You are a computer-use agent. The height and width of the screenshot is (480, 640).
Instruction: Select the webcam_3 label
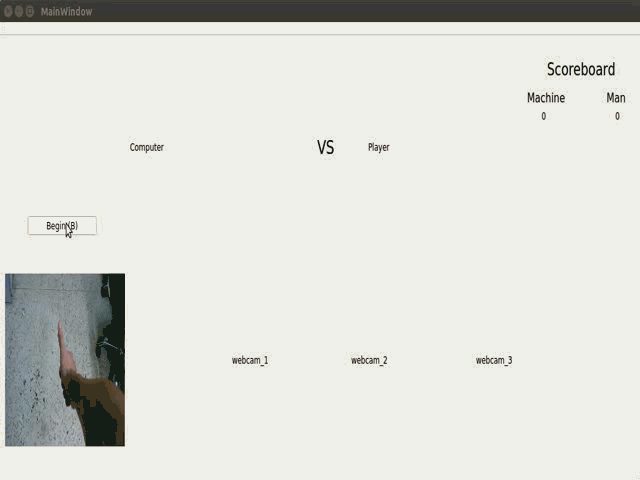[494, 360]
